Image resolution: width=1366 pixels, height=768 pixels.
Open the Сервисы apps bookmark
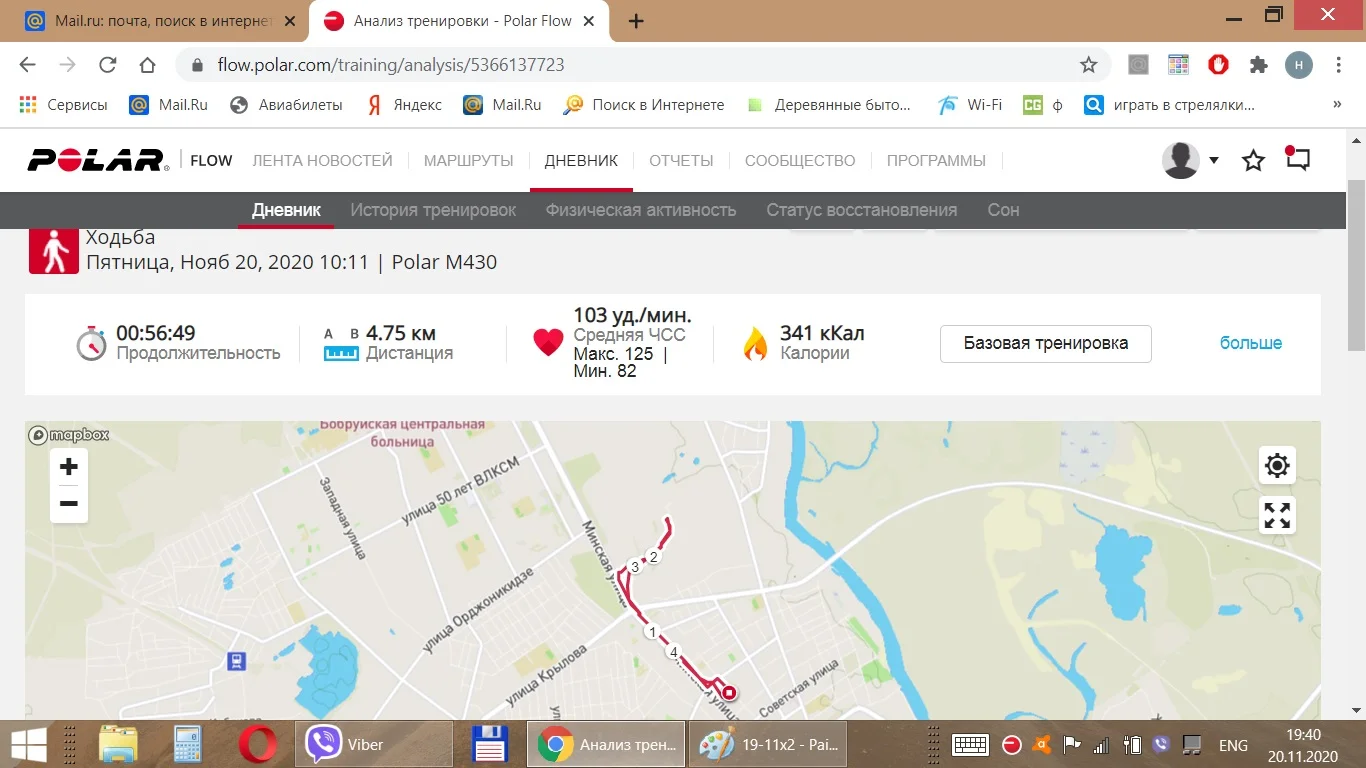pos(63,104)
